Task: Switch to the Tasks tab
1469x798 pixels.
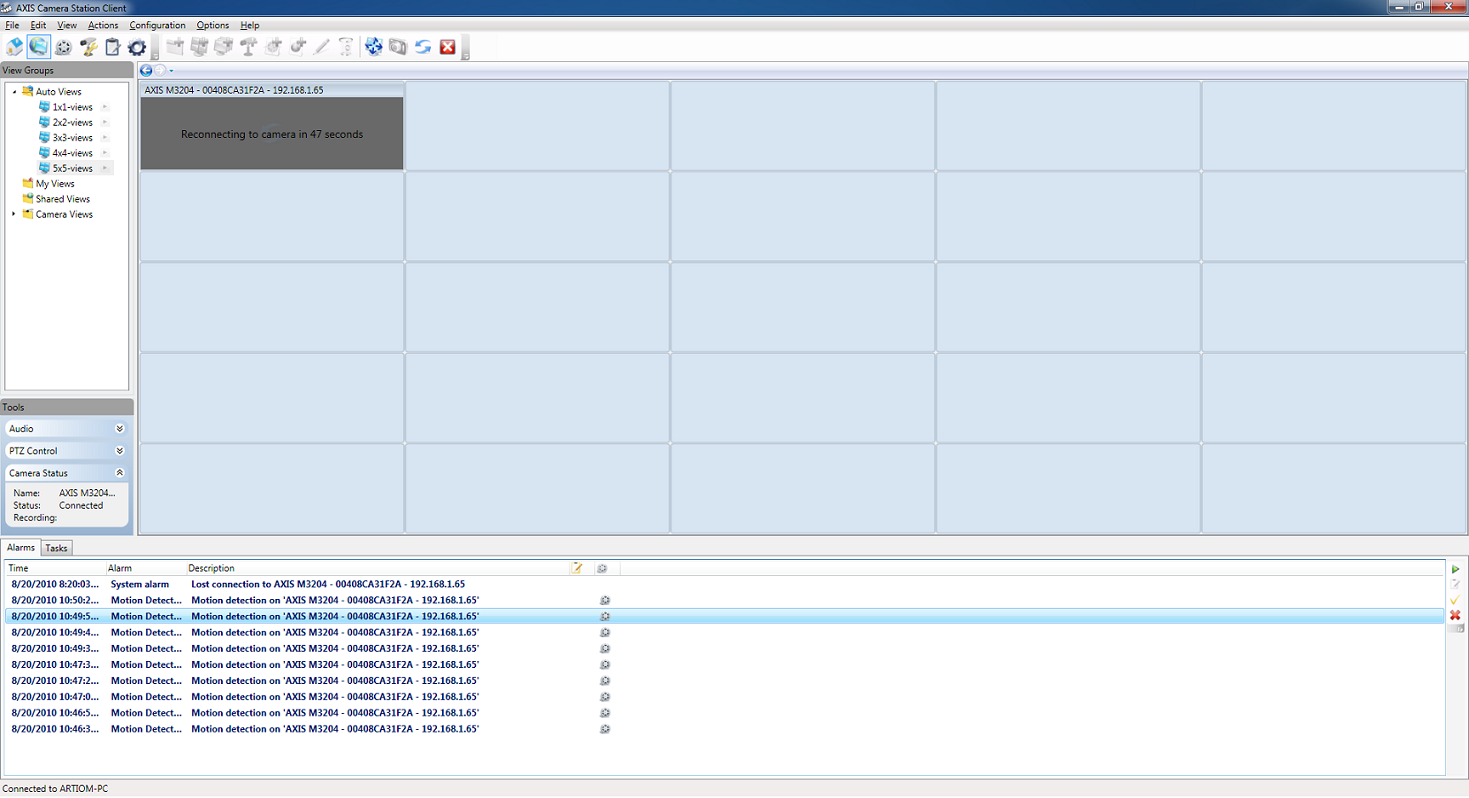Action: [x=56, y=548]
